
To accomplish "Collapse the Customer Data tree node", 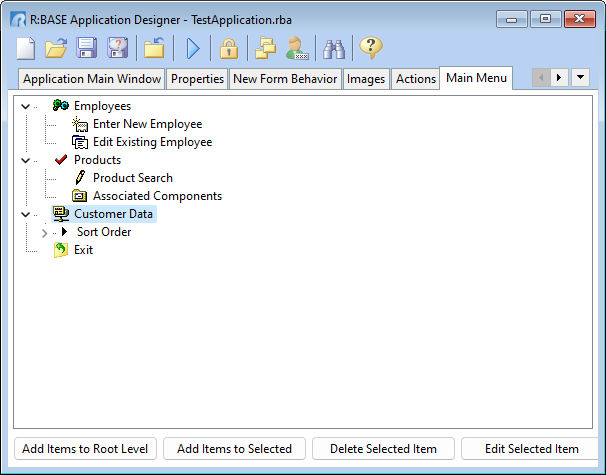I will click(26, 214).
